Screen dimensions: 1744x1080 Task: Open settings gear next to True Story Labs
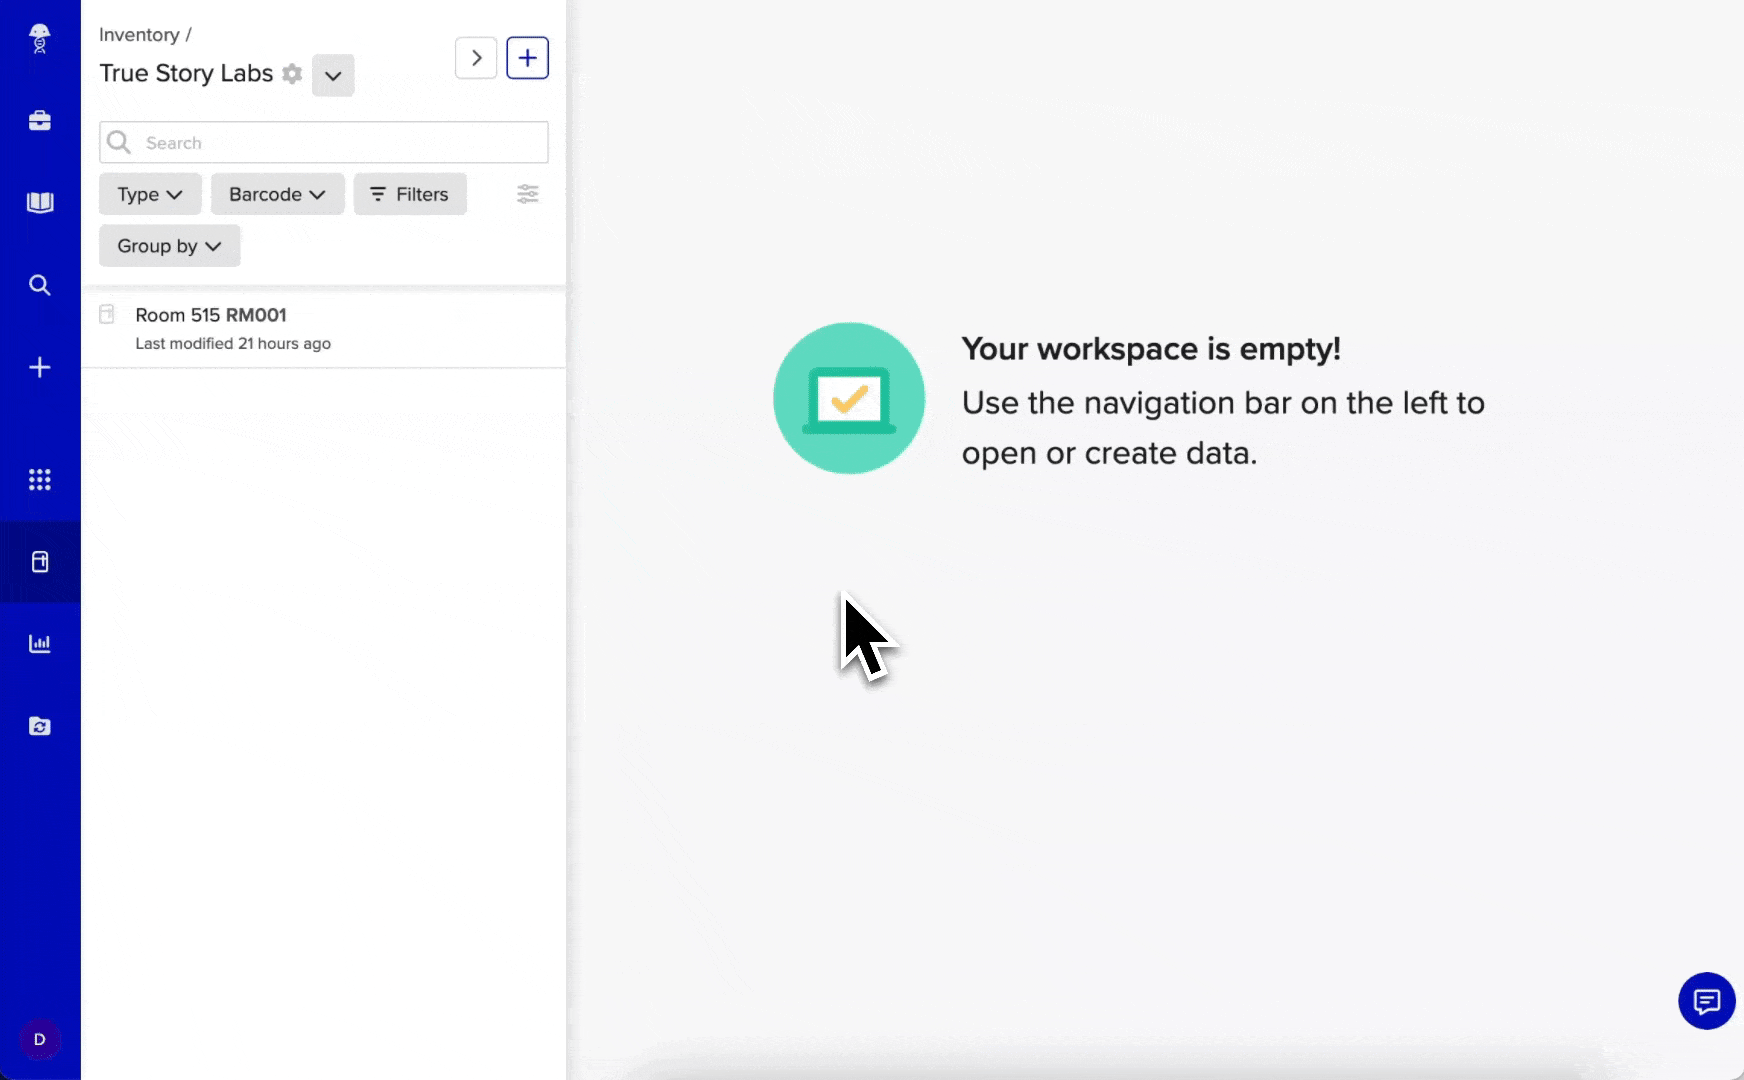pos(292,74)
